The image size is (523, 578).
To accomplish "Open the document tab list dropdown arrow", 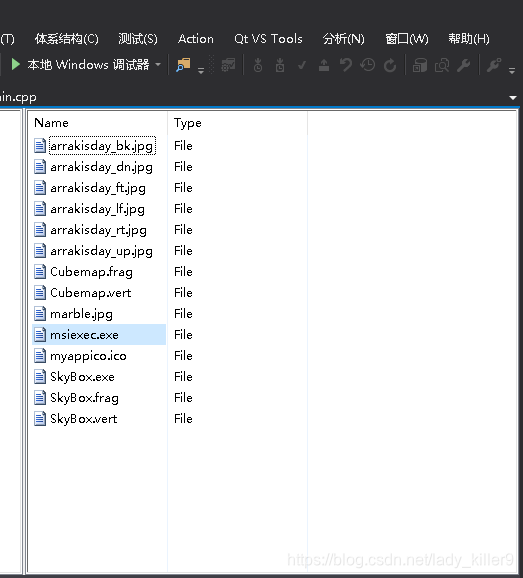I will 513,98.
